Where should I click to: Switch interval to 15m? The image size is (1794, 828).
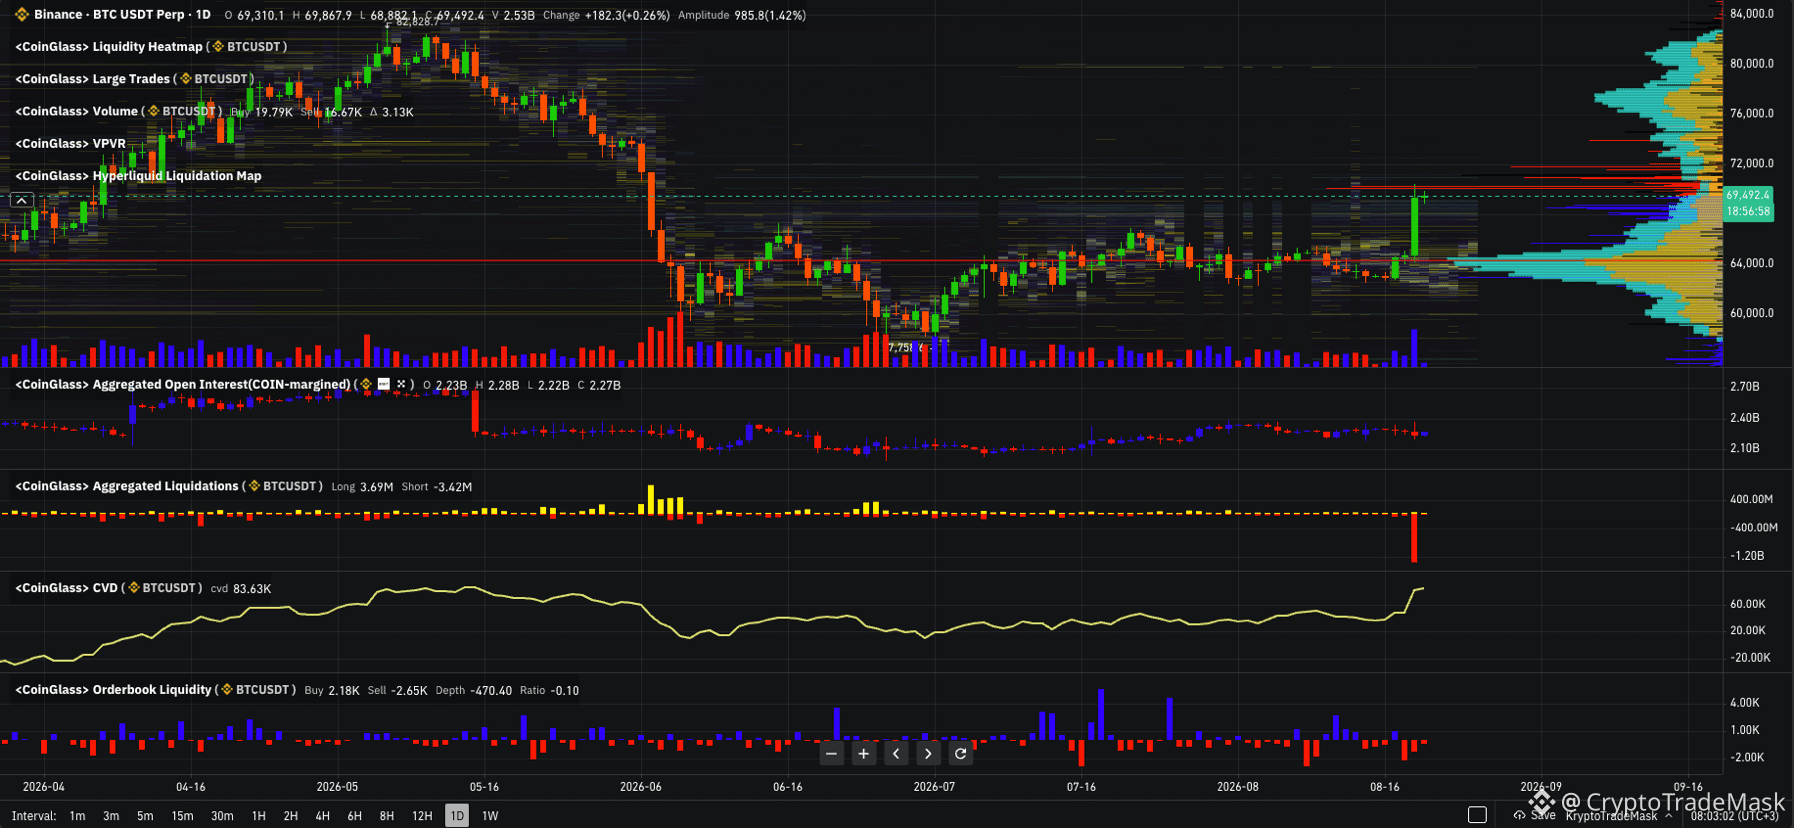[182, 816]
